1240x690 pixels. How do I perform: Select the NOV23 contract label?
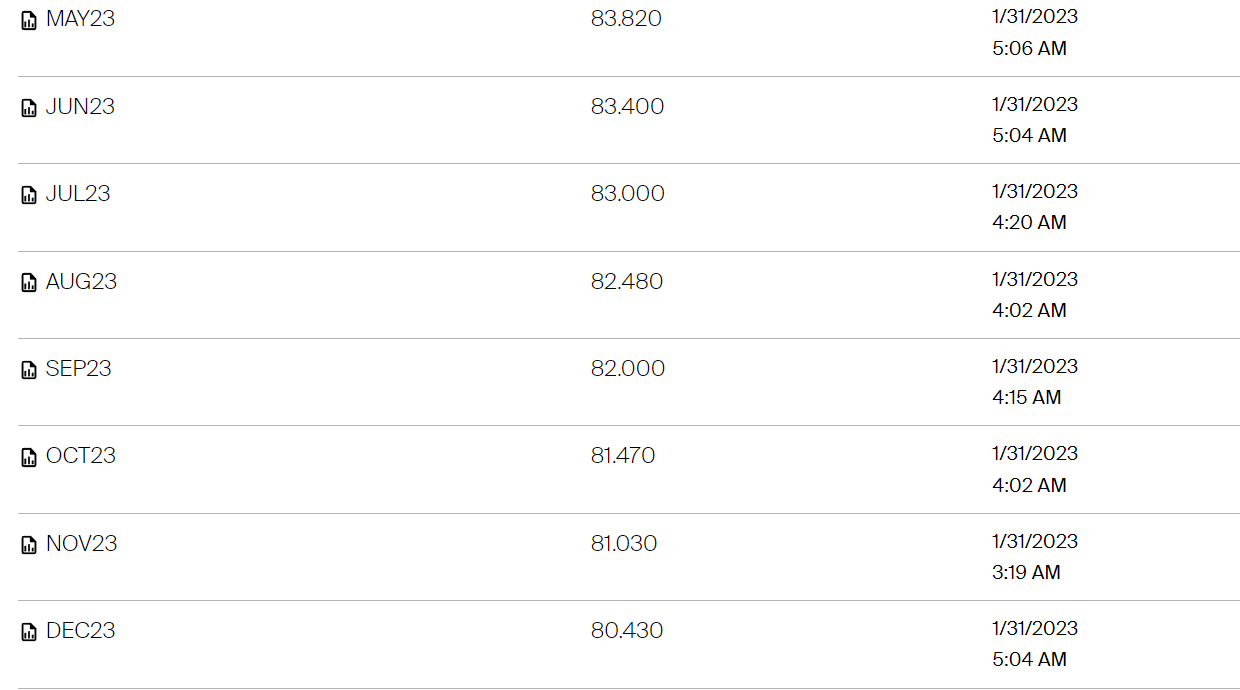click(x=81, y=543)
